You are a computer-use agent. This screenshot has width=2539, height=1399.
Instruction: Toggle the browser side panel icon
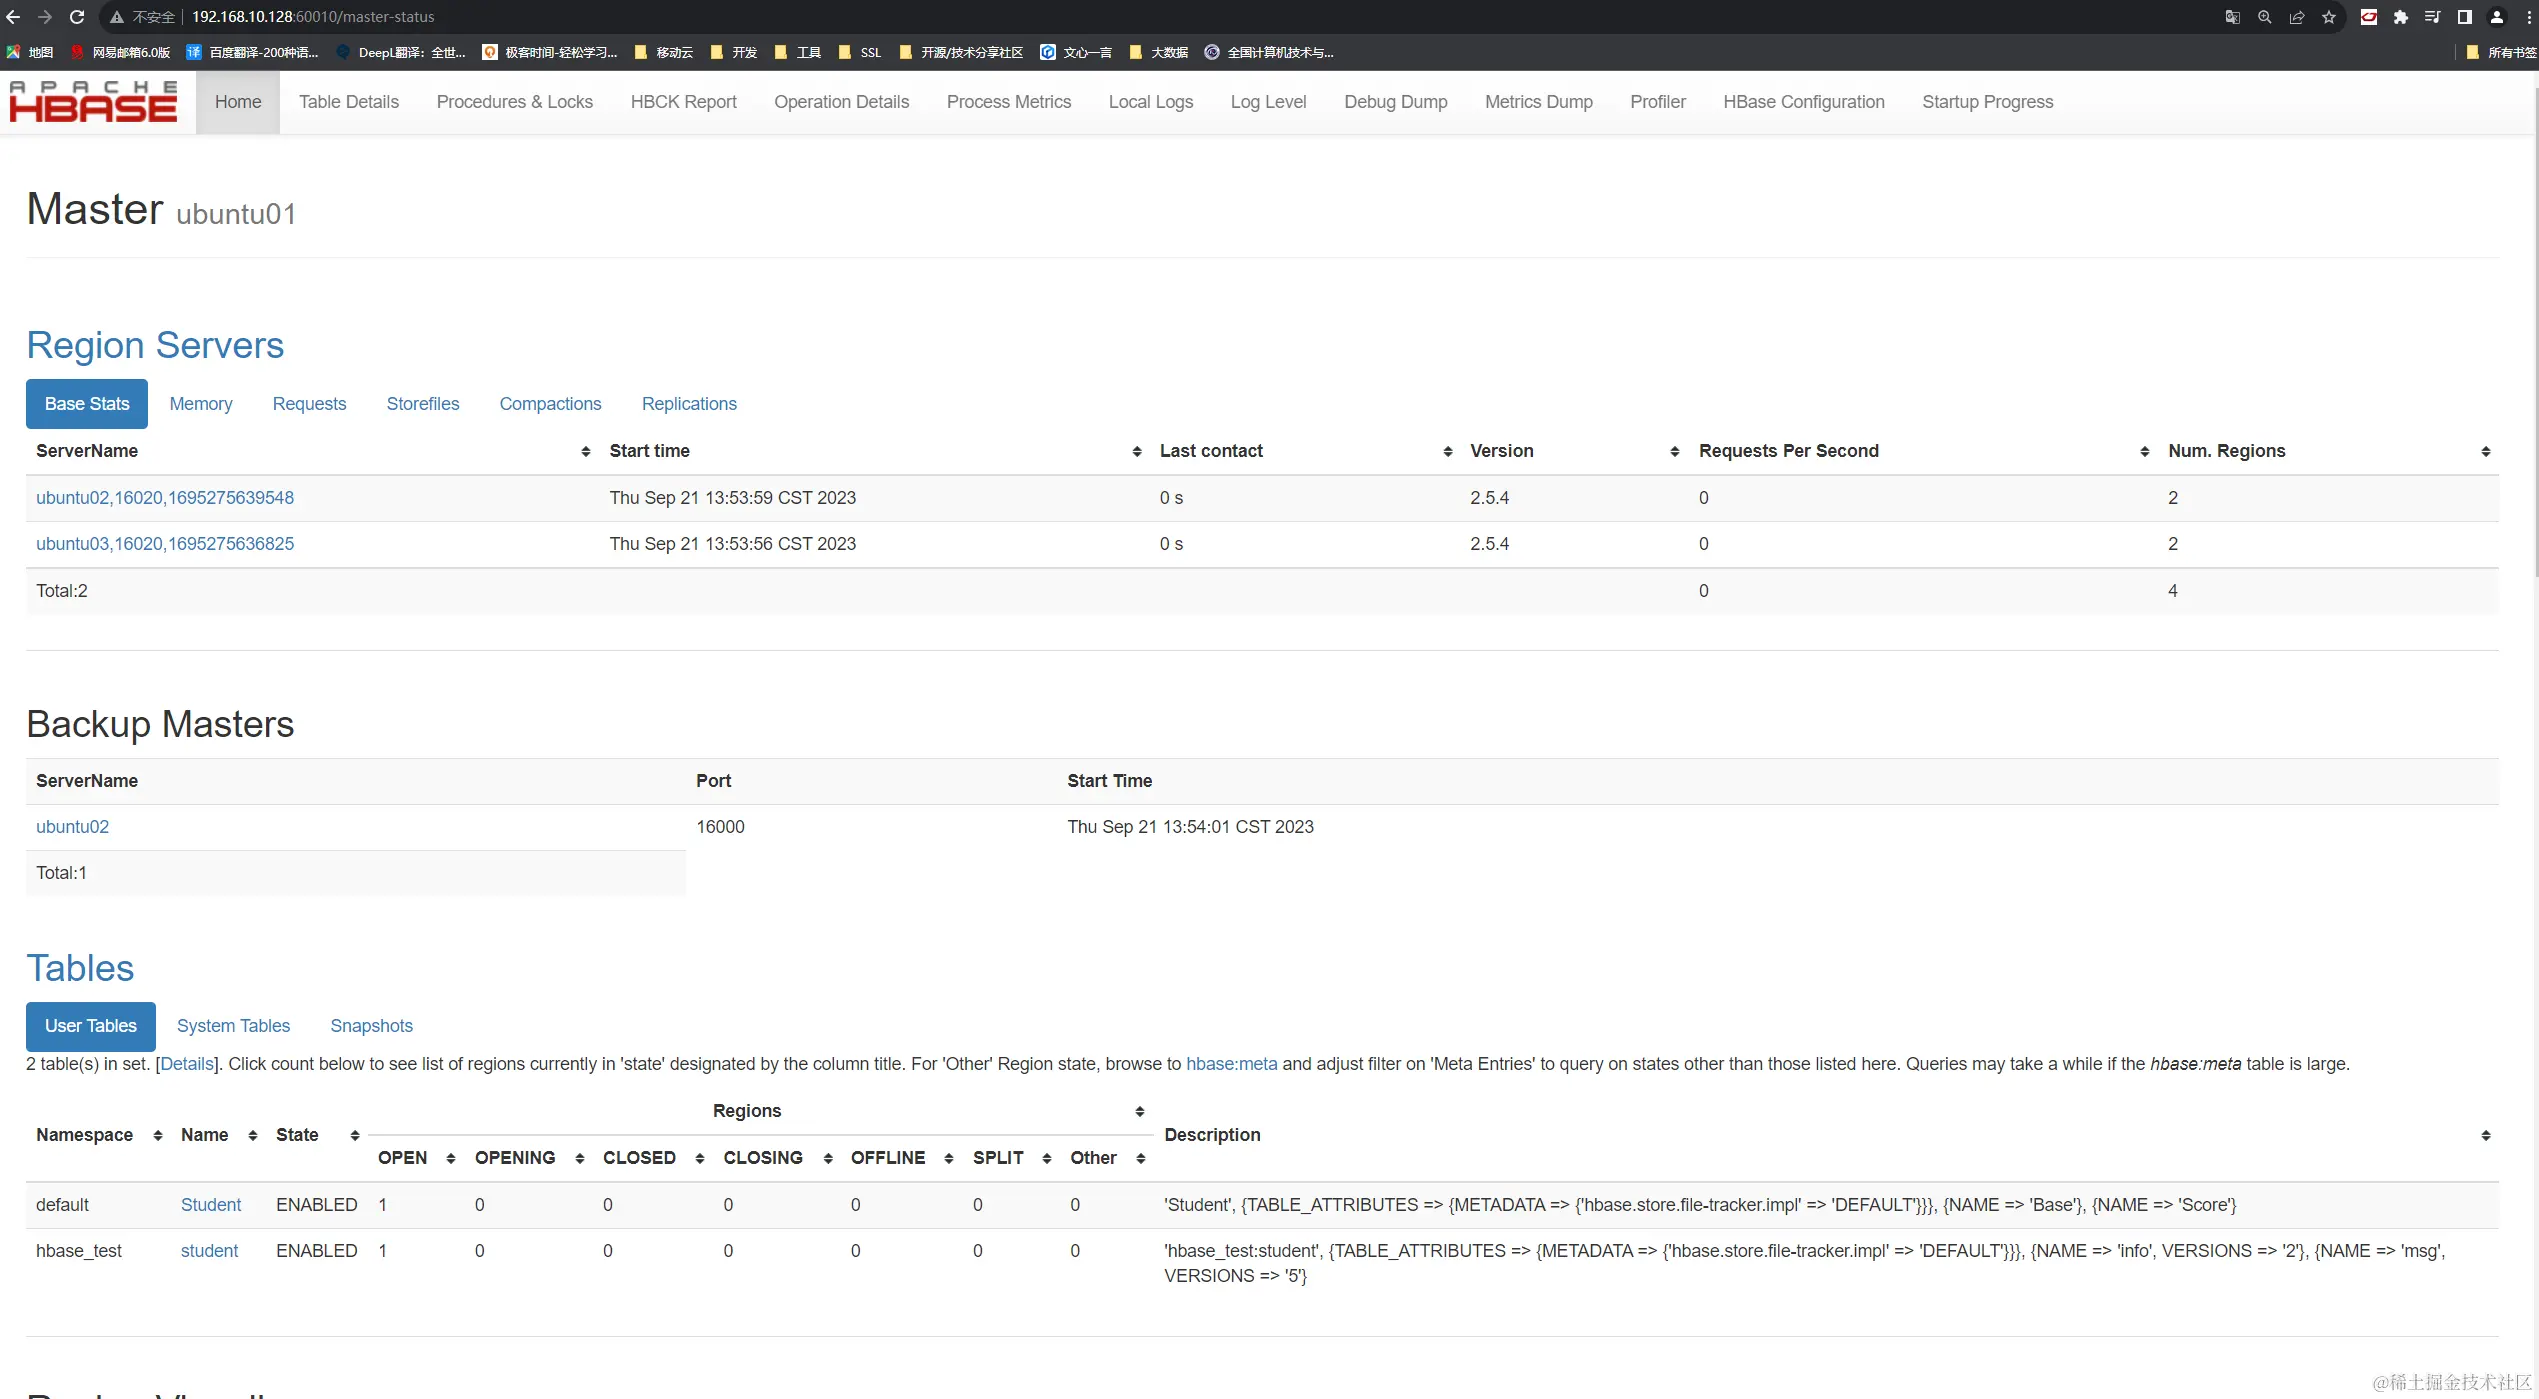pos(2465,17)
